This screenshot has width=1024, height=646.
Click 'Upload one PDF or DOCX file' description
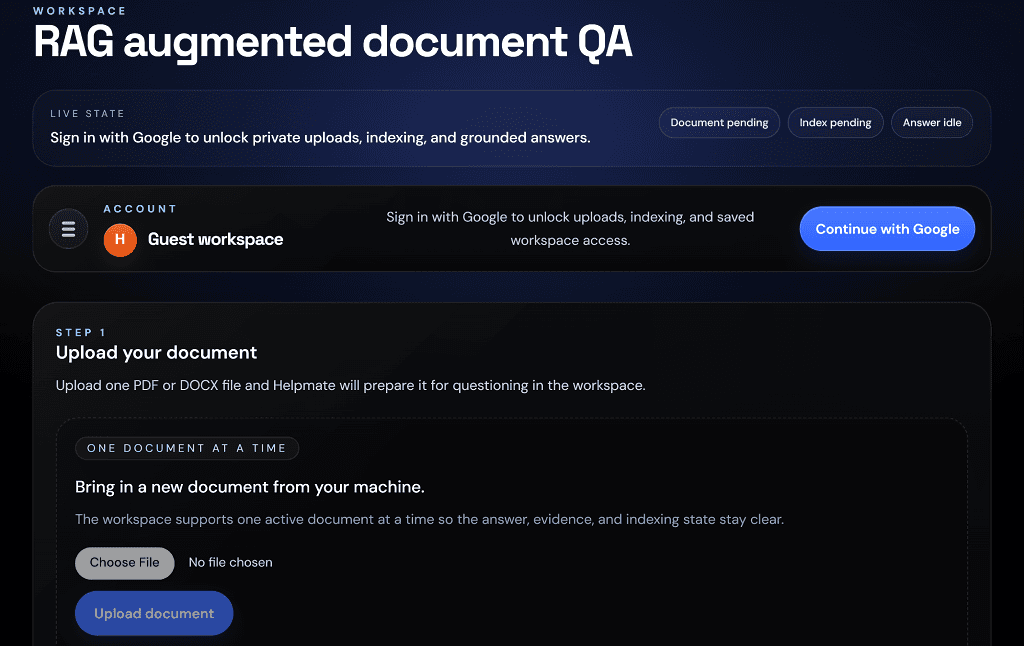pos(350,385)
